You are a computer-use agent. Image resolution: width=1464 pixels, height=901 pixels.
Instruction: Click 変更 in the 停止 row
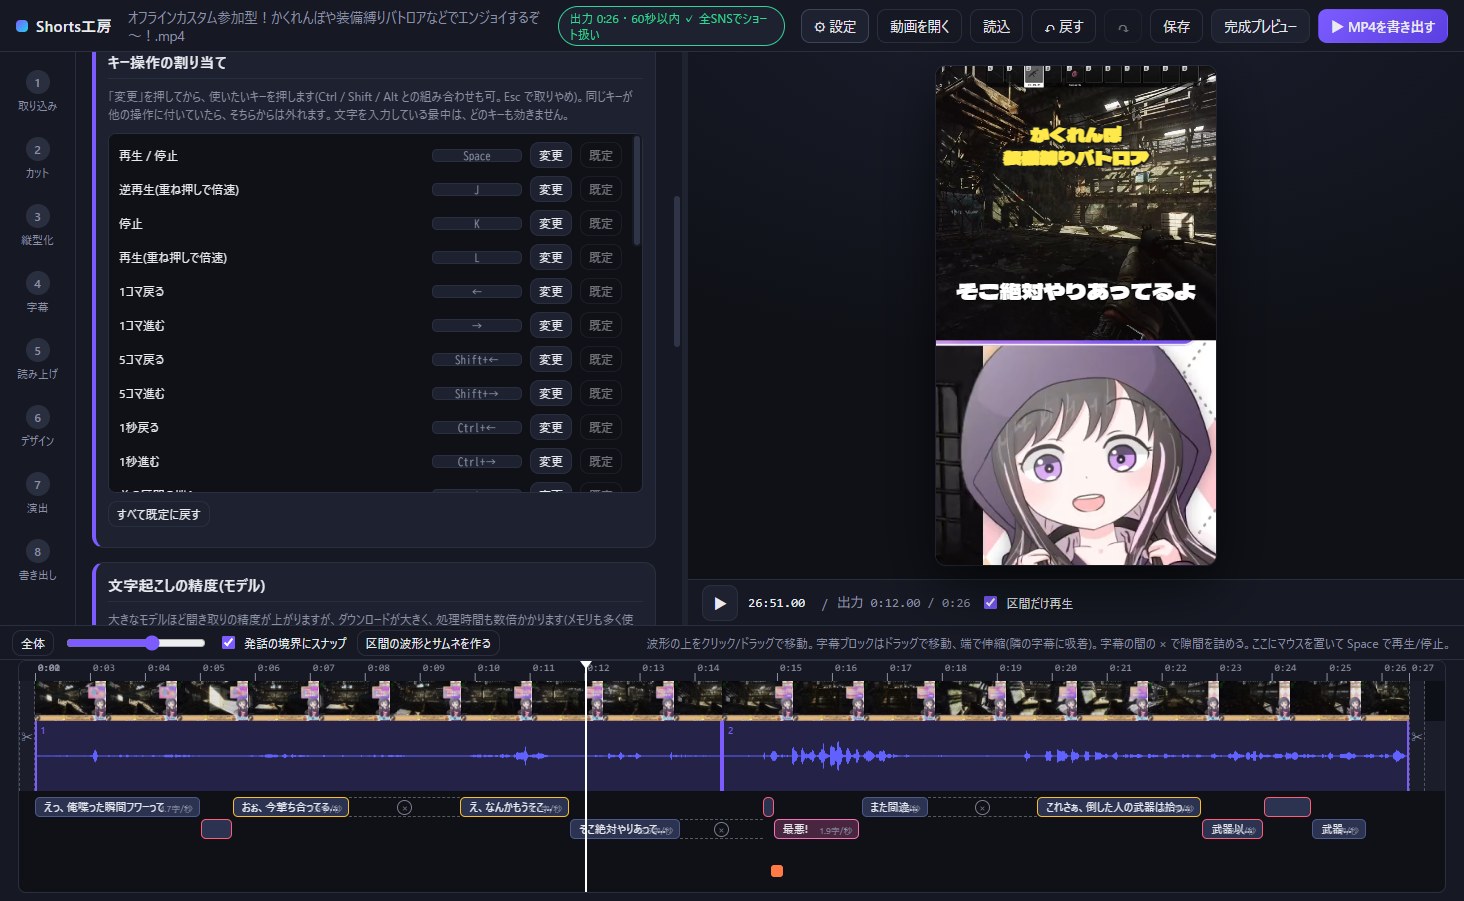[550, 223]
